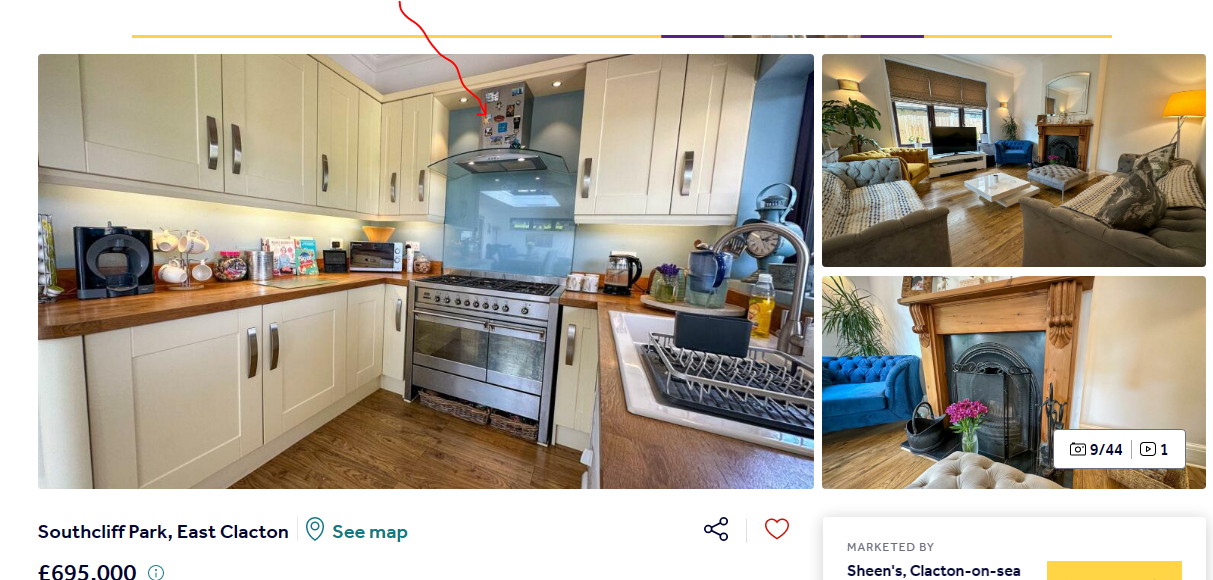Click the Southcliff Park, East Clacton address
The image size is (1213, 580).
click(163, 532)
